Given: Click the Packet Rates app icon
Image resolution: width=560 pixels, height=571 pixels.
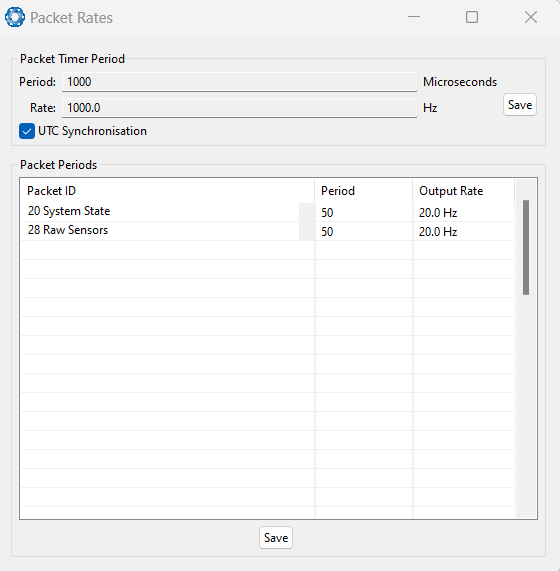Looking at the screenshot, I should pyautogui.click(x=15, y=17).
